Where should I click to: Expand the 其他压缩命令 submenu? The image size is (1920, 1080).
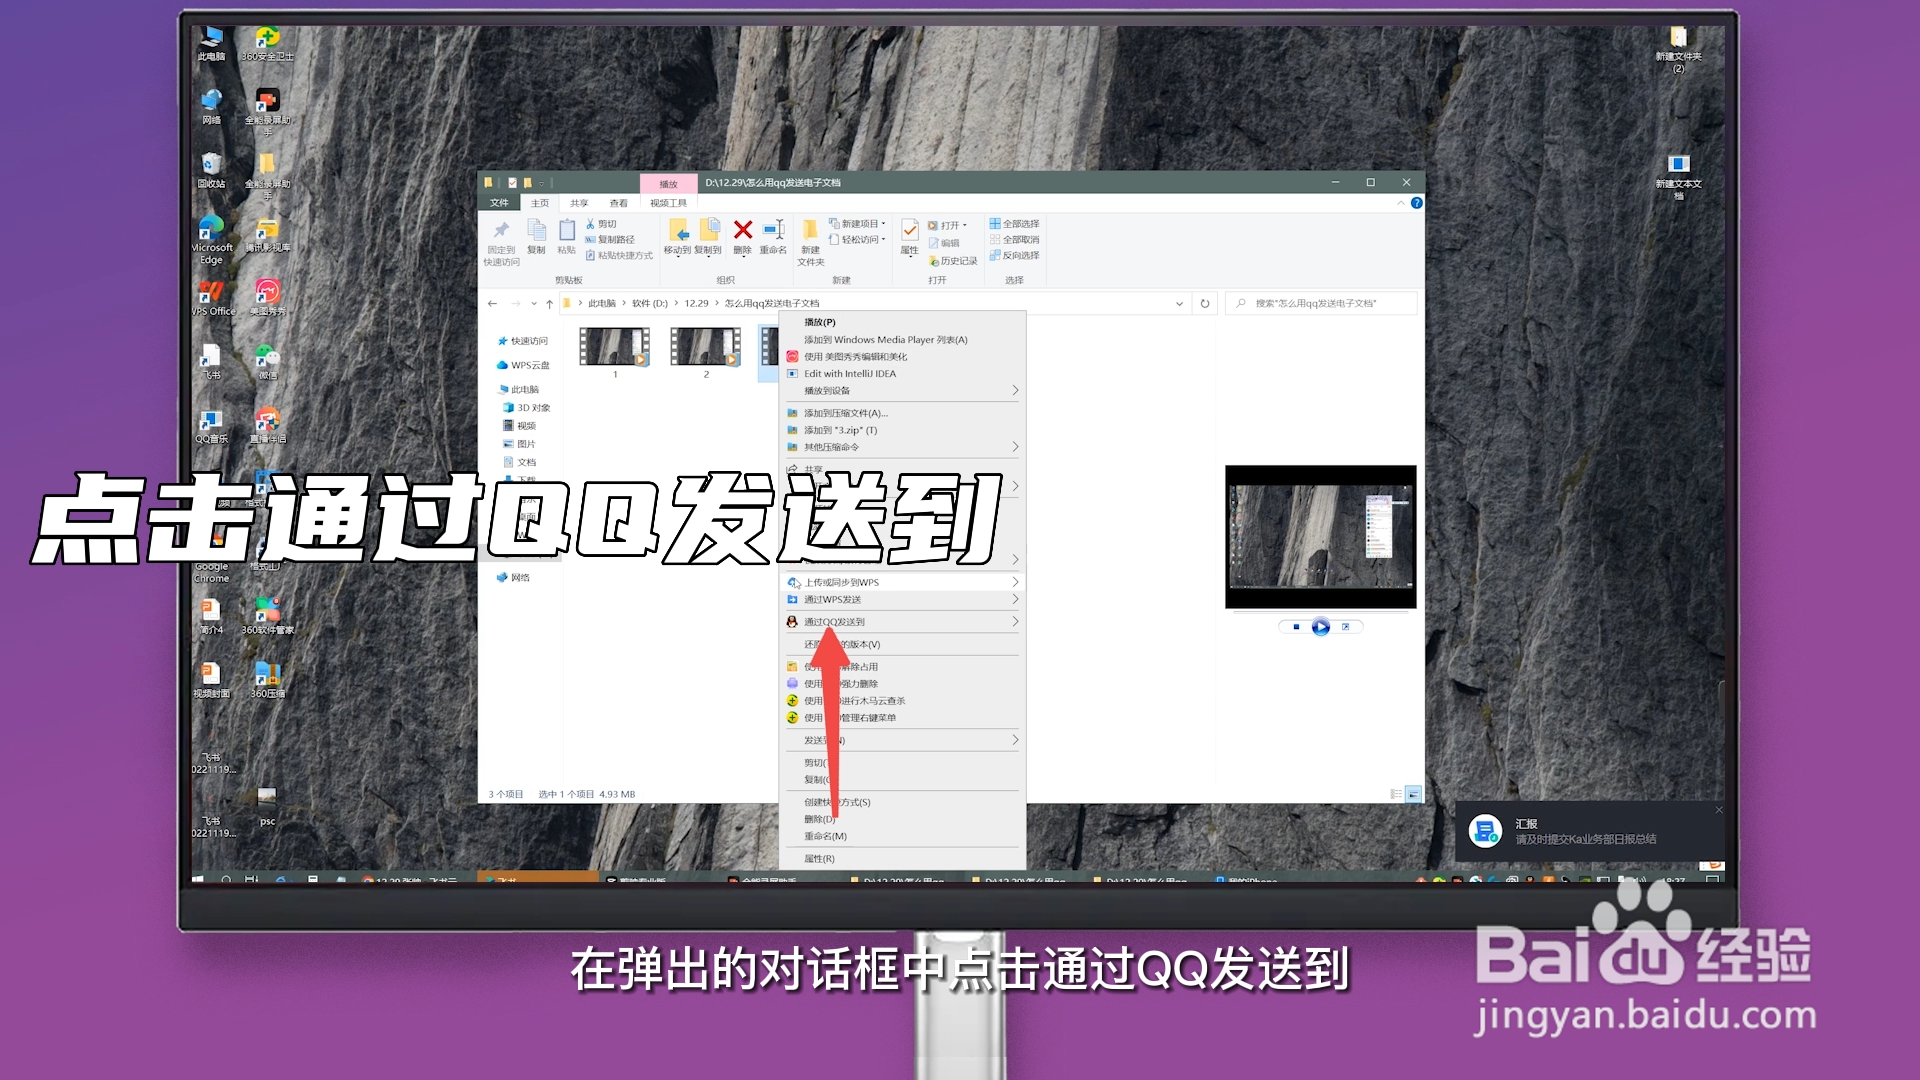coord(902,447)
